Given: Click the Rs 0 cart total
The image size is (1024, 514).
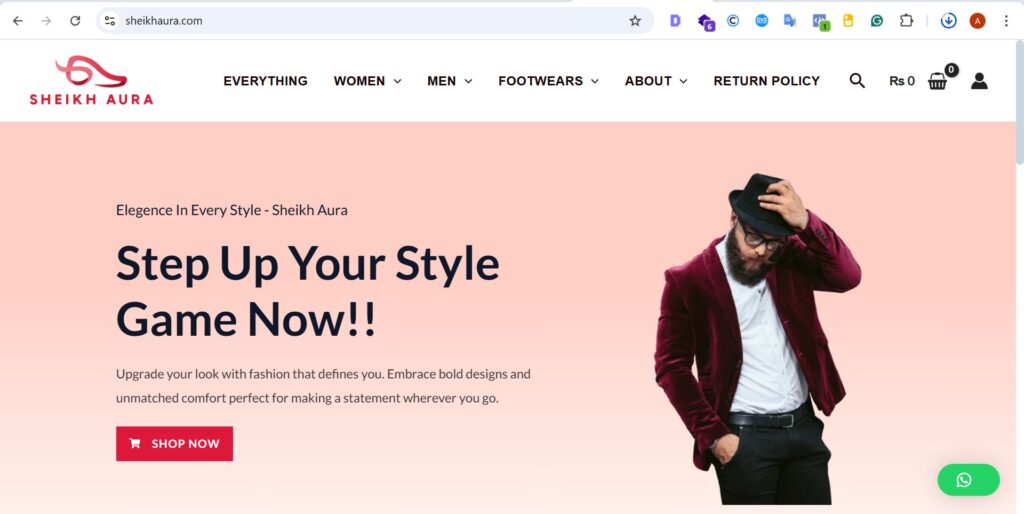Looking at the screenshot, I should [x=901, y=81].
